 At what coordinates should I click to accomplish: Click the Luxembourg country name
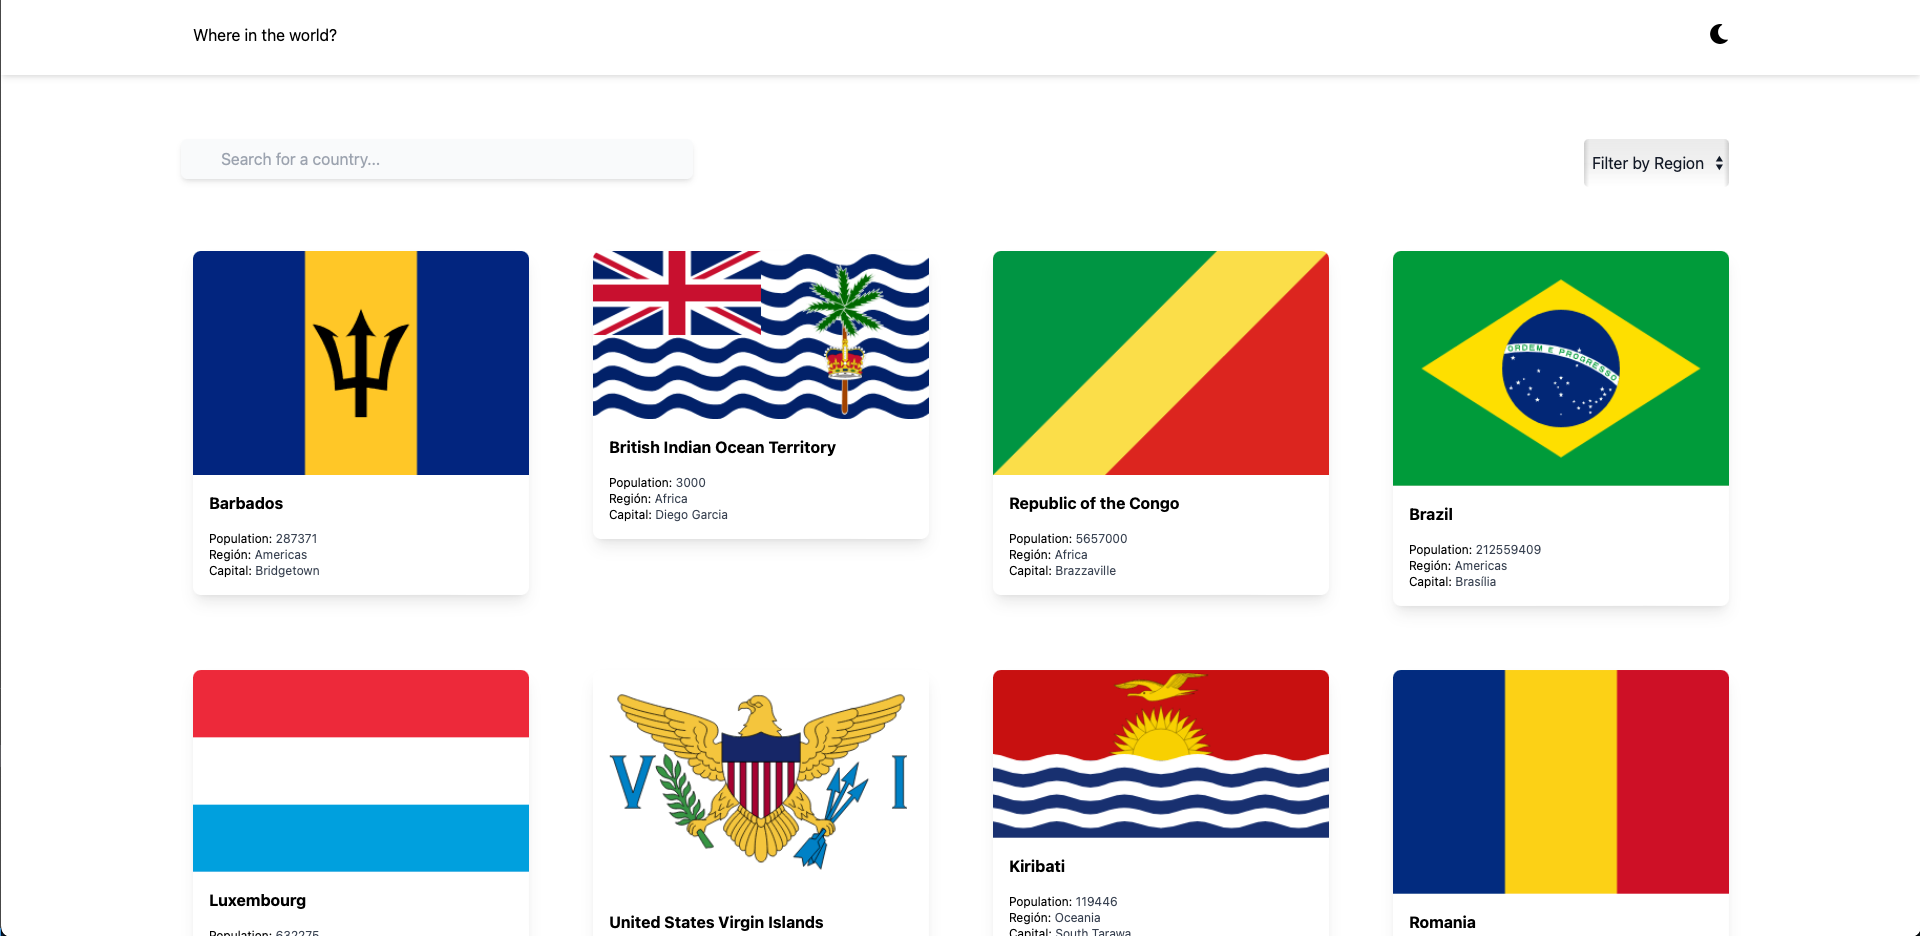click(x=257, y=900)
